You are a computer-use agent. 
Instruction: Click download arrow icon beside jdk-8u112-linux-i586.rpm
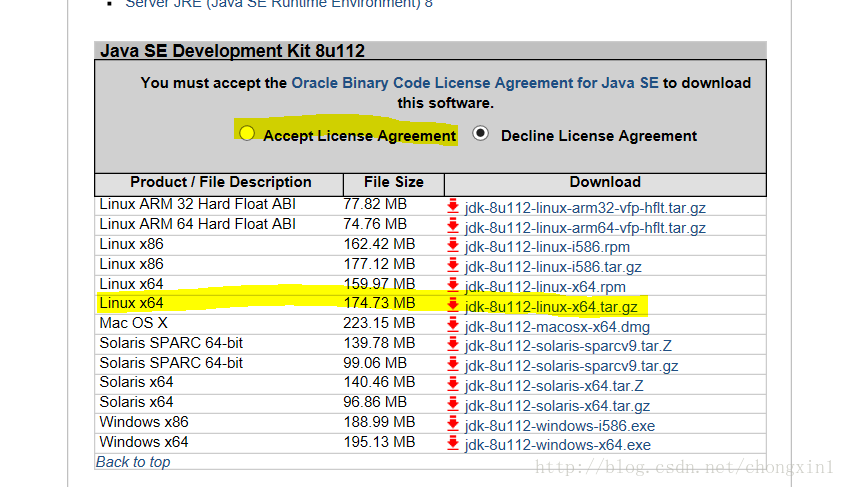[453, 246]
